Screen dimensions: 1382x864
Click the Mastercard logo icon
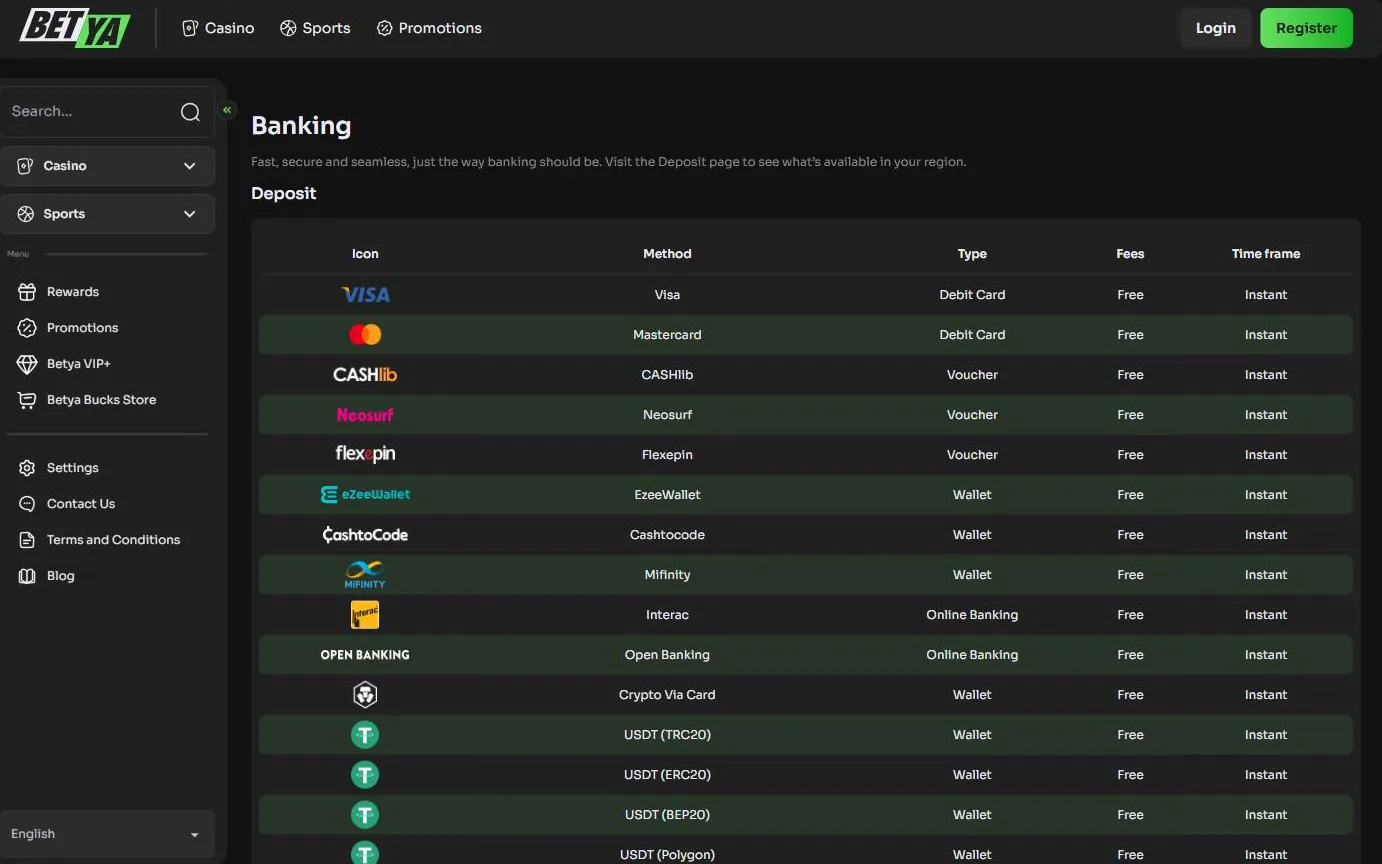pyautogui.click(x=365, y=335)
